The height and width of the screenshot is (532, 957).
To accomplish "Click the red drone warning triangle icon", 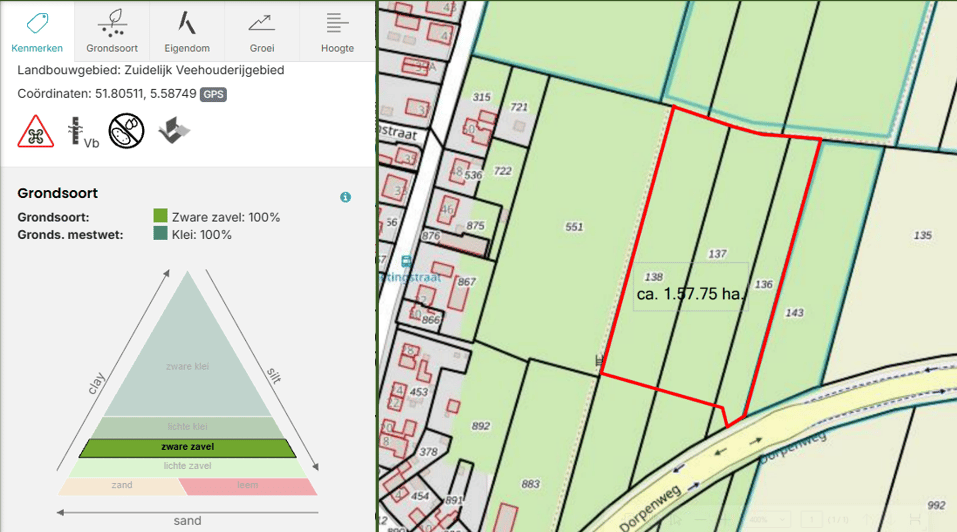I will 35,131.
